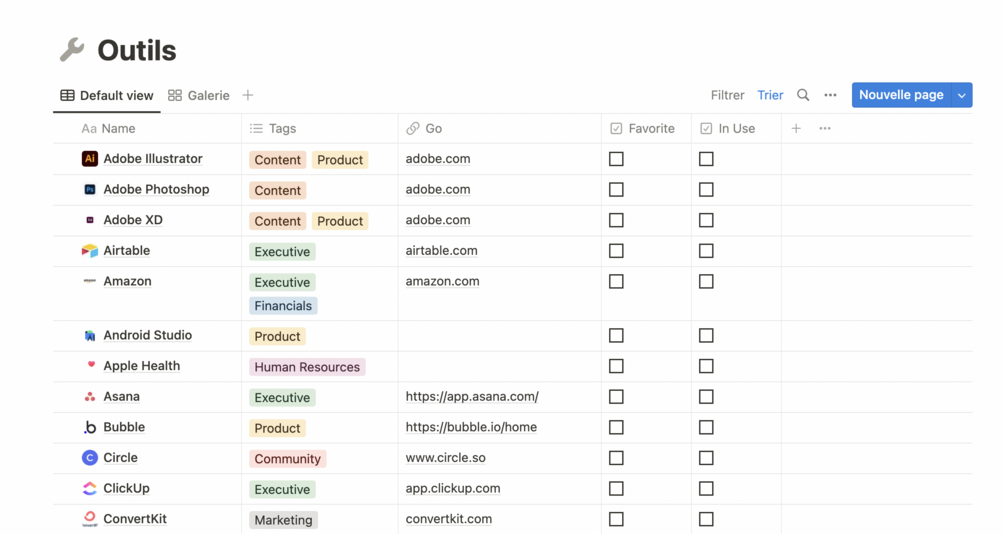Check Favorite for Adobe Illustrator

point(616,159)
